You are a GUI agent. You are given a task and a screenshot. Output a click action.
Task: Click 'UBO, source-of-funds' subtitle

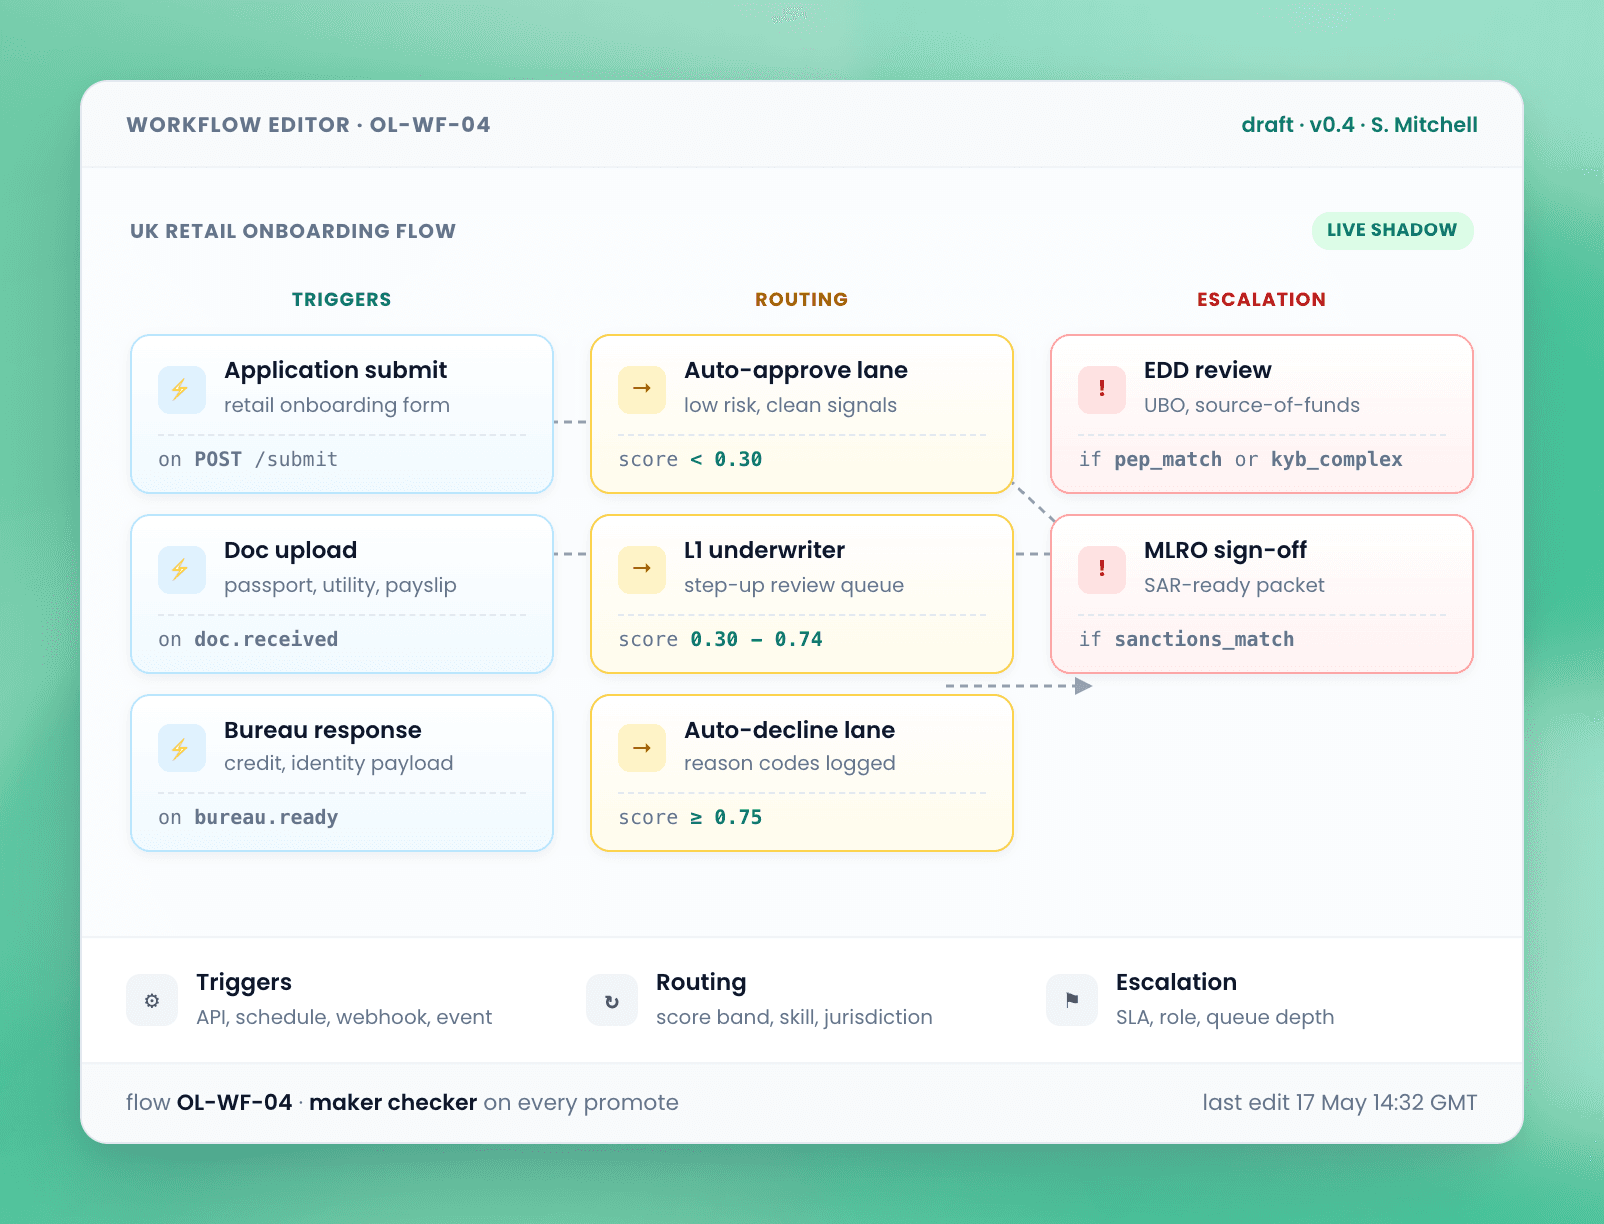(x=1252, y=405)
